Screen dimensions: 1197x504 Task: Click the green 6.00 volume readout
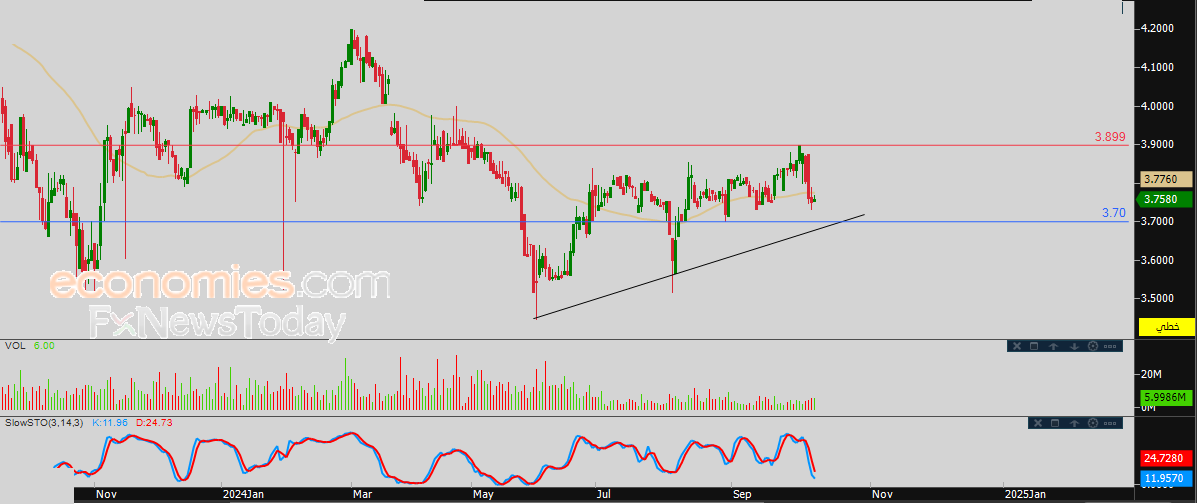tap(44, 346)
